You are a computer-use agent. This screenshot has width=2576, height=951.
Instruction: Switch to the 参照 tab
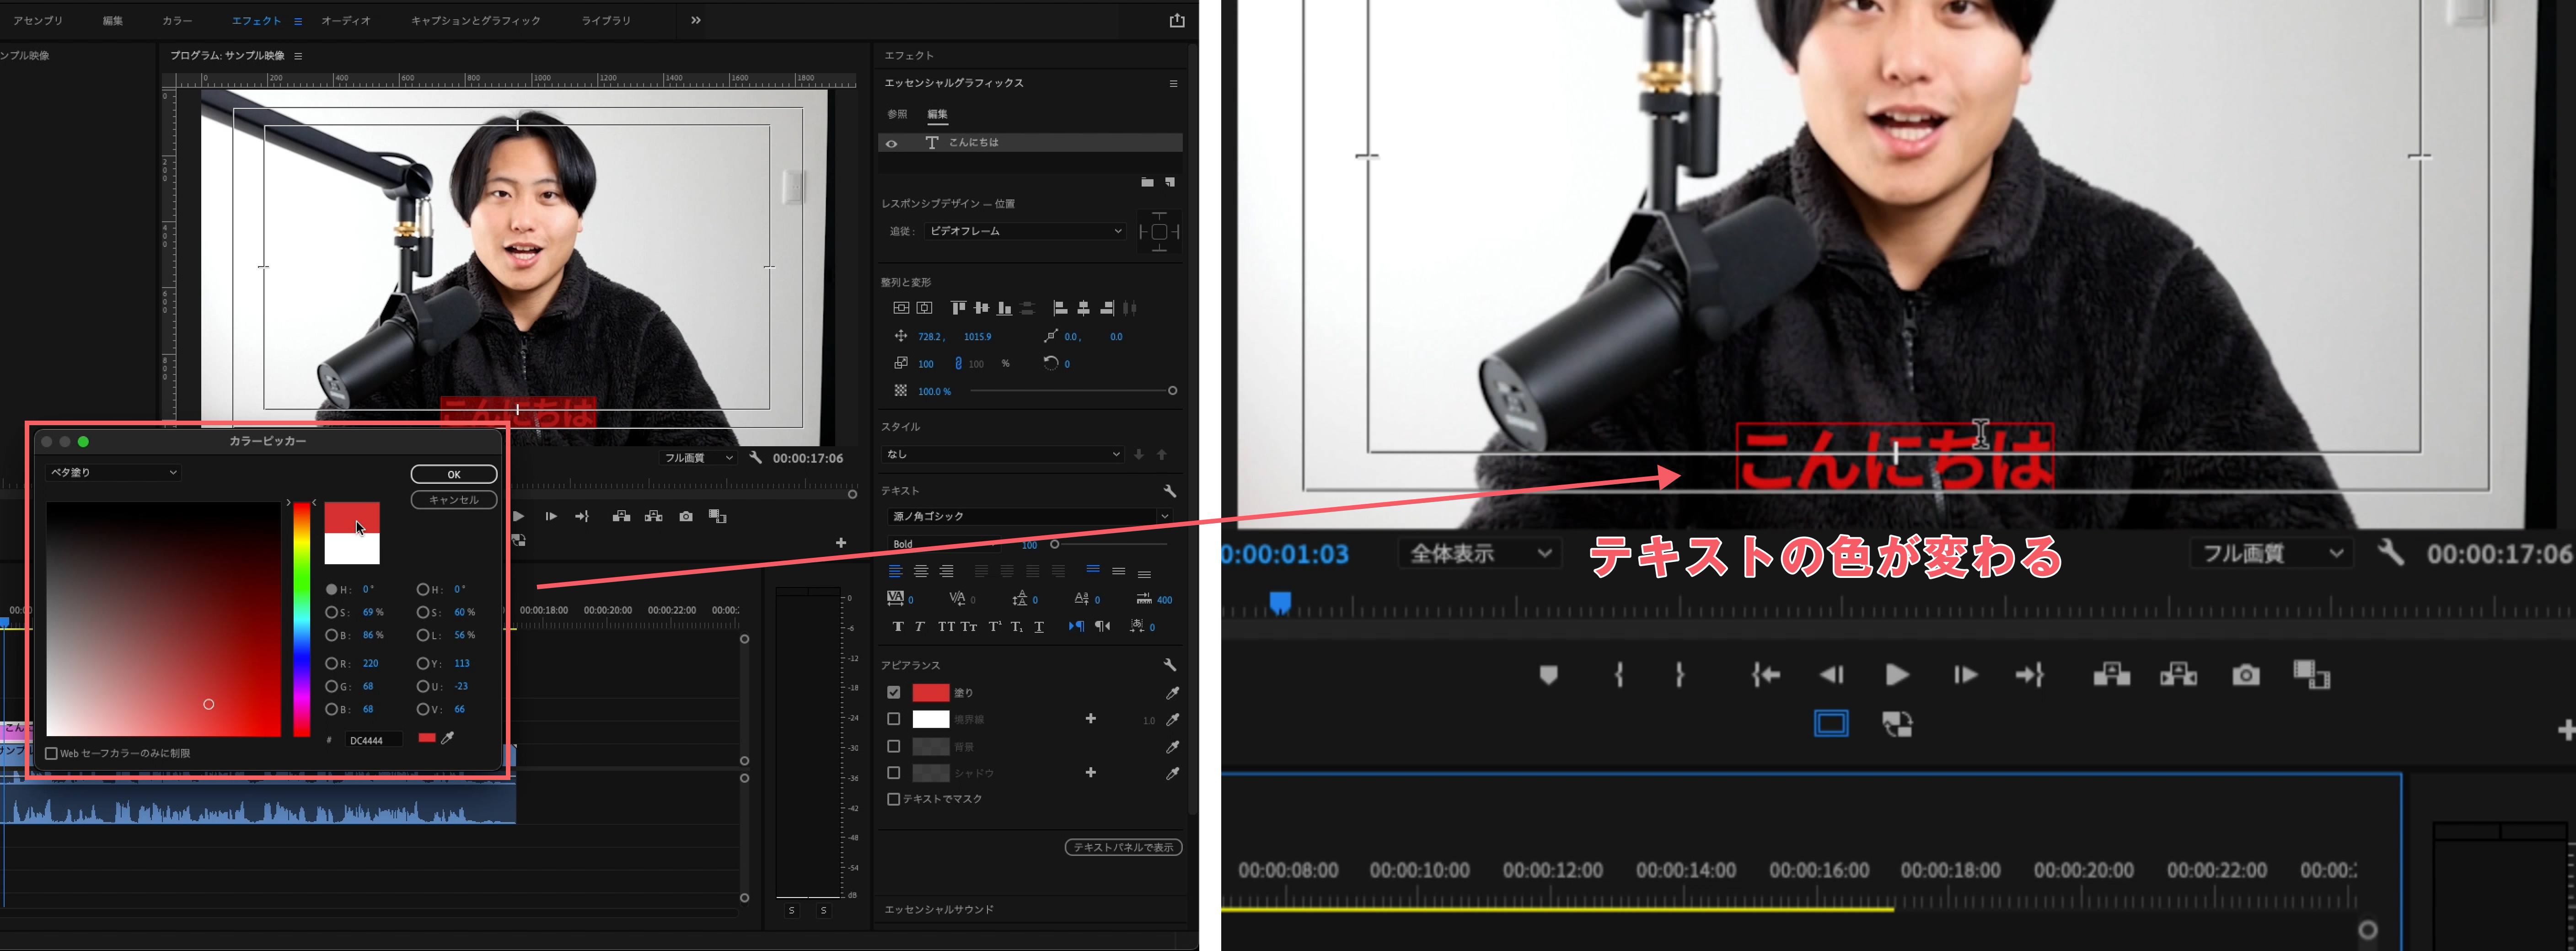897,114
